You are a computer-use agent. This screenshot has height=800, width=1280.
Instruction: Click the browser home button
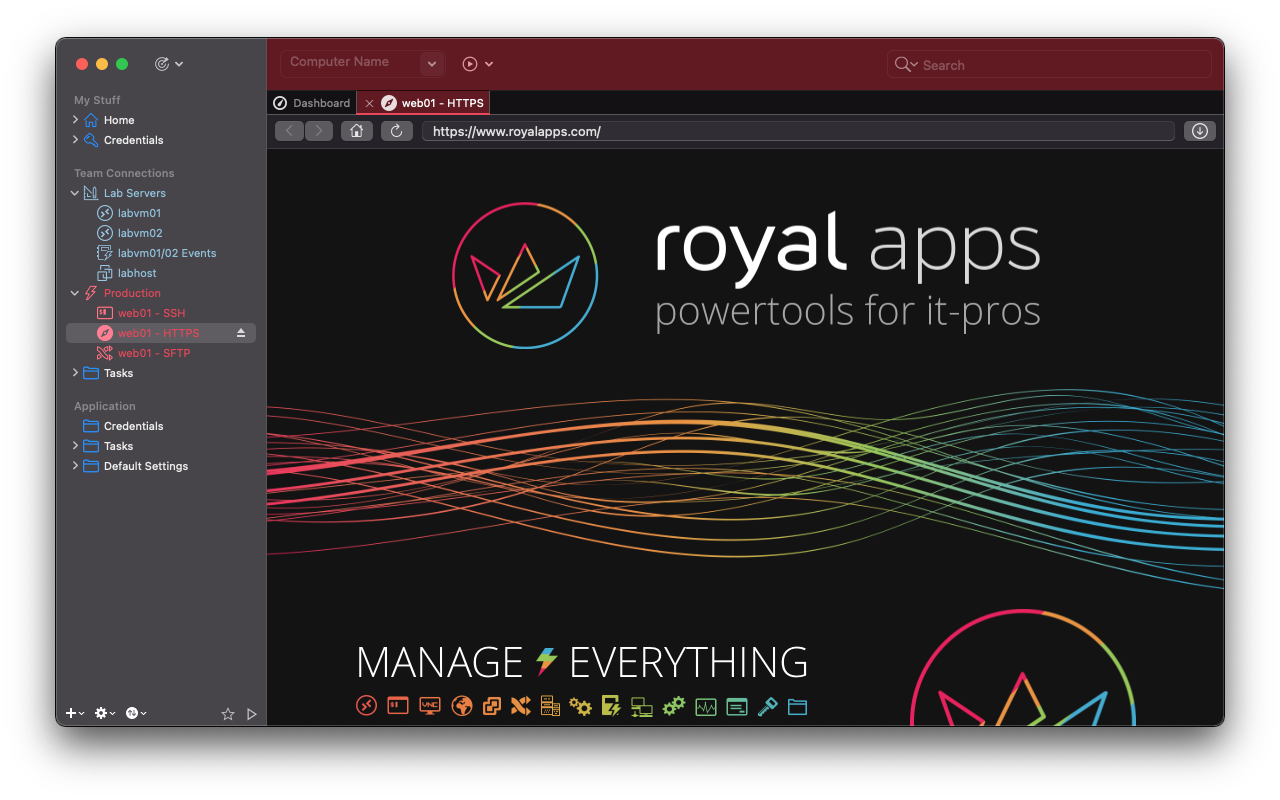tap(356, 131)
